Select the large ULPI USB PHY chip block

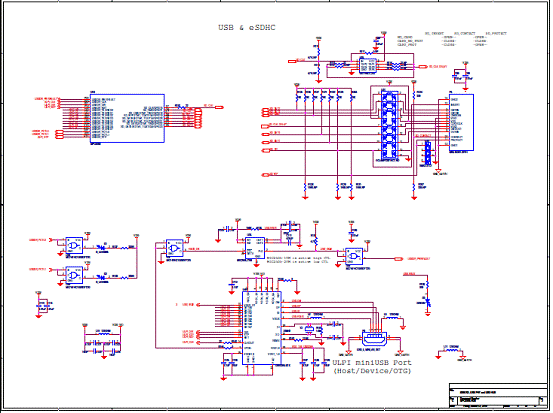click(262, 328)
